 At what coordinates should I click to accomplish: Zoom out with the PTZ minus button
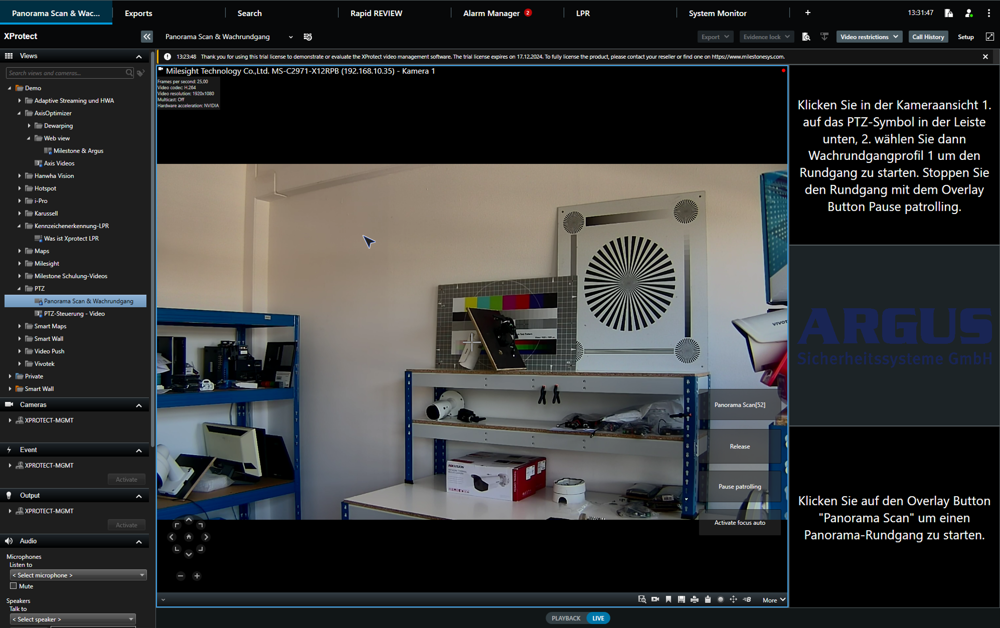point(181,576)
